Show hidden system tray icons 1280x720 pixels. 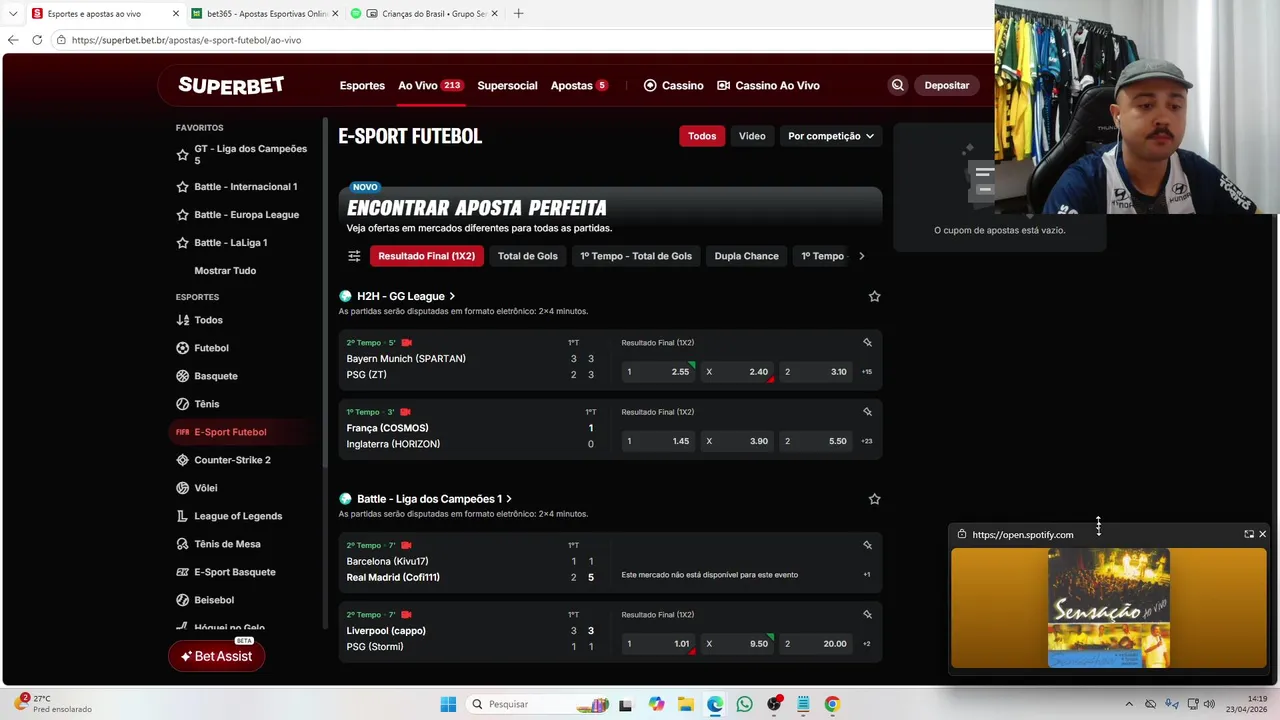1129,704
